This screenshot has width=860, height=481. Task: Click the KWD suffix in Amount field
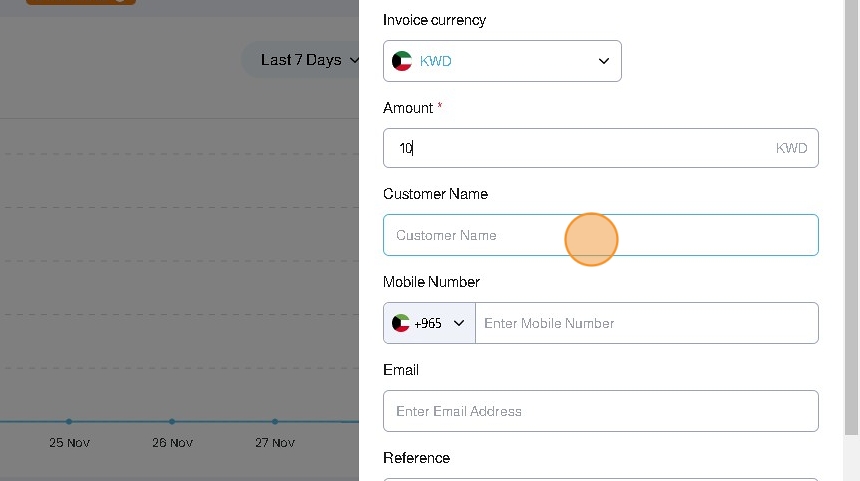tap(791, 148)
